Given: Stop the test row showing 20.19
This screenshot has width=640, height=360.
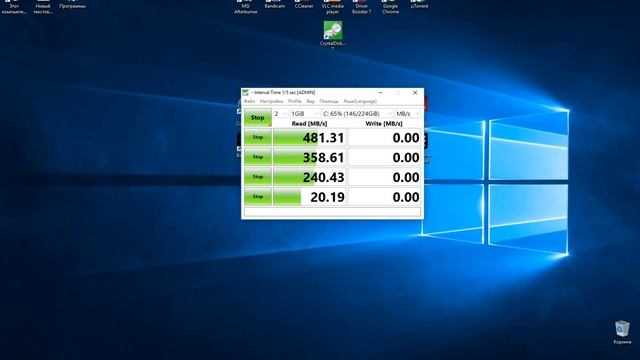Looking at the screenshot, I should pyautogui.click(x=258, y=197).
